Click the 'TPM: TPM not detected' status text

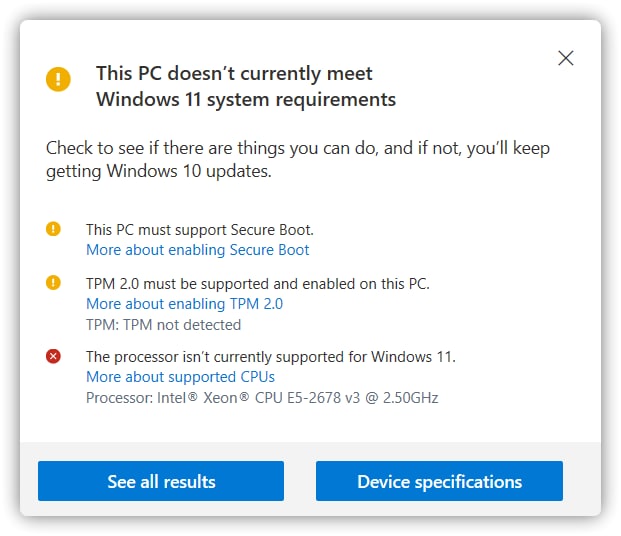pyautogui.click(x=164, y=325)
